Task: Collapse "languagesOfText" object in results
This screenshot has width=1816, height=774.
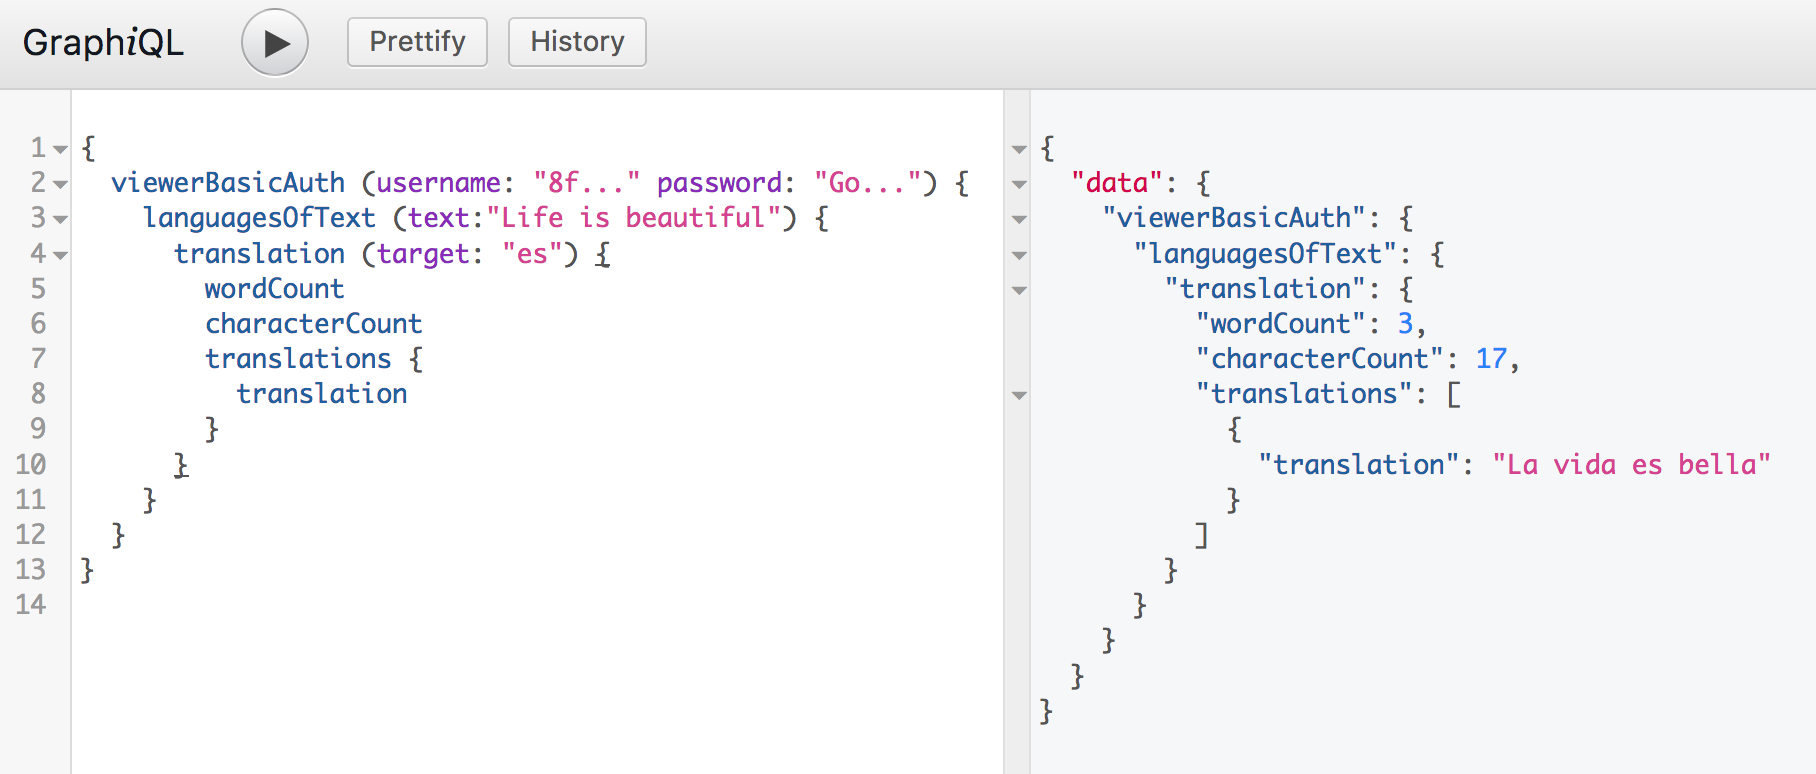Action: pyautogui.click(x=1019, y=255)
